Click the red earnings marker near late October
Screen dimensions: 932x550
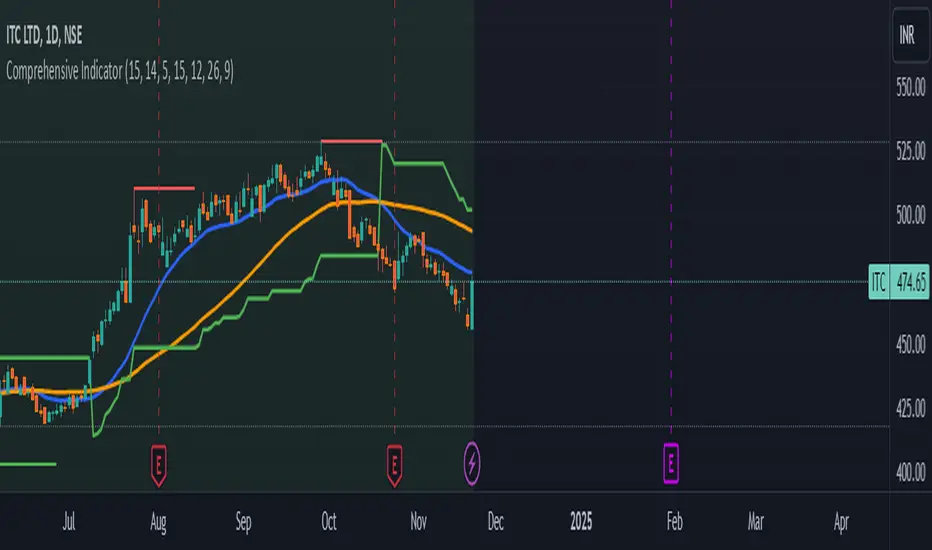pos(395,465)
